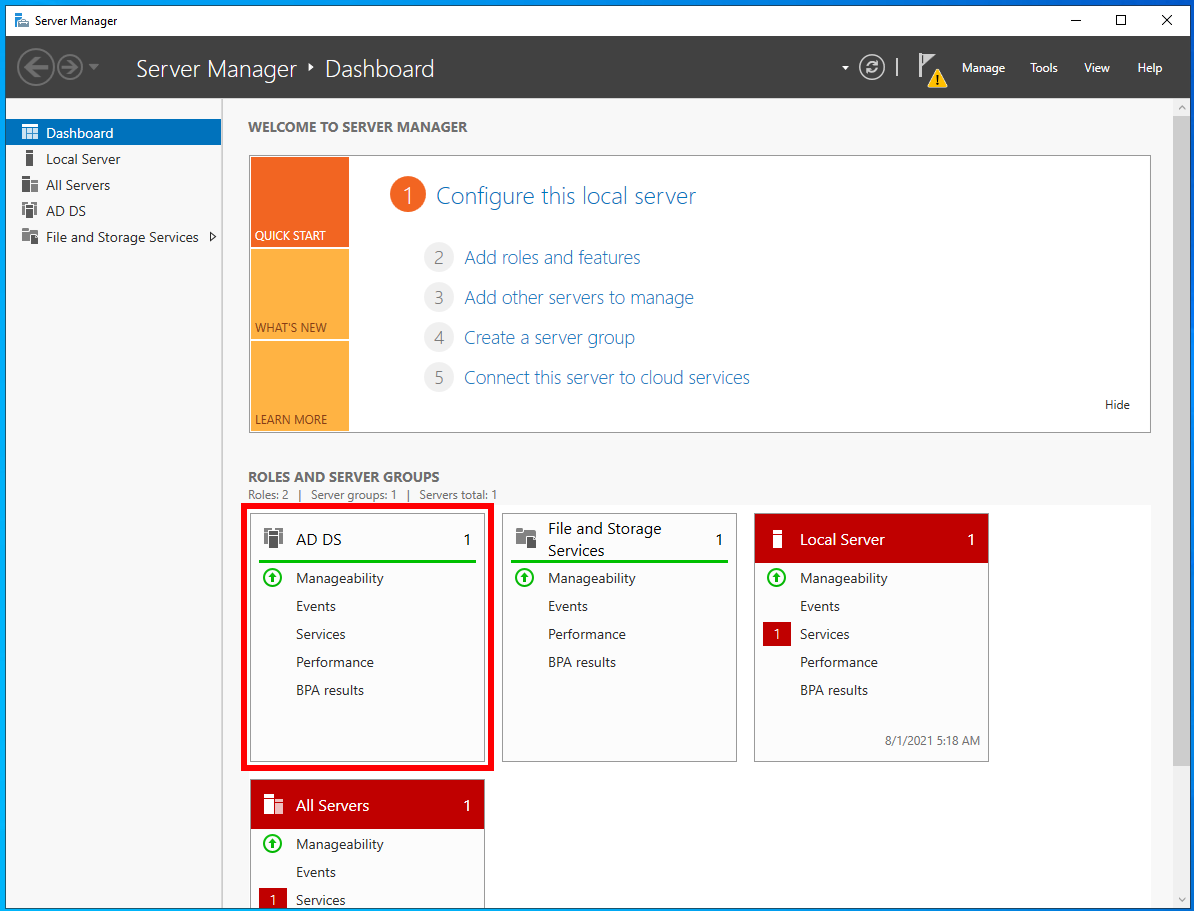Hide the welcome tile
This screenshot has width=1194, height=911.
1117,405
